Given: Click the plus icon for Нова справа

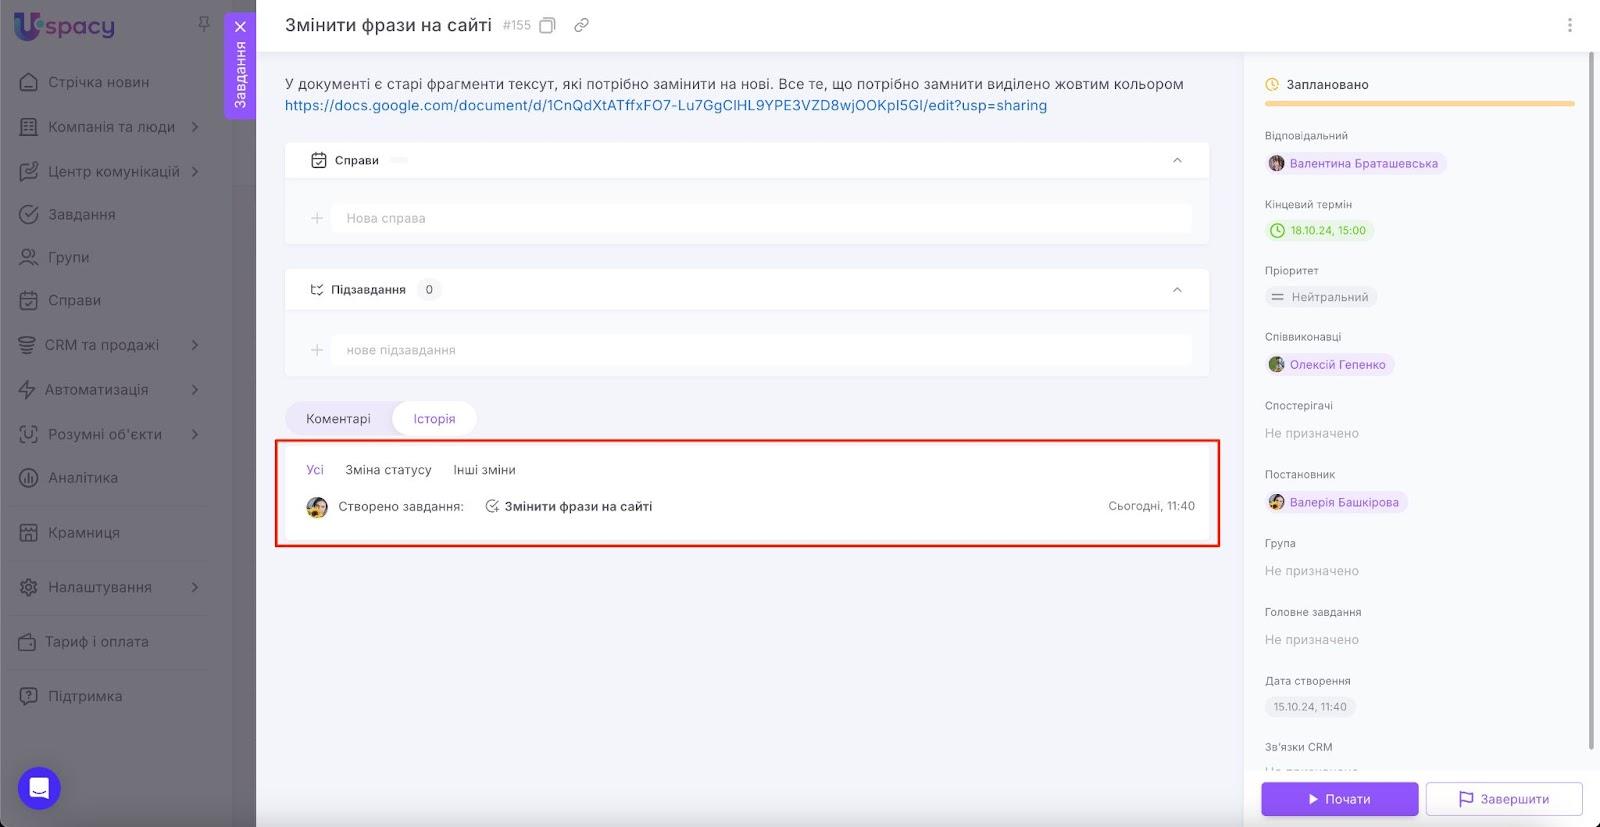Looking at the screenshot, I should [x=317, y=218].
